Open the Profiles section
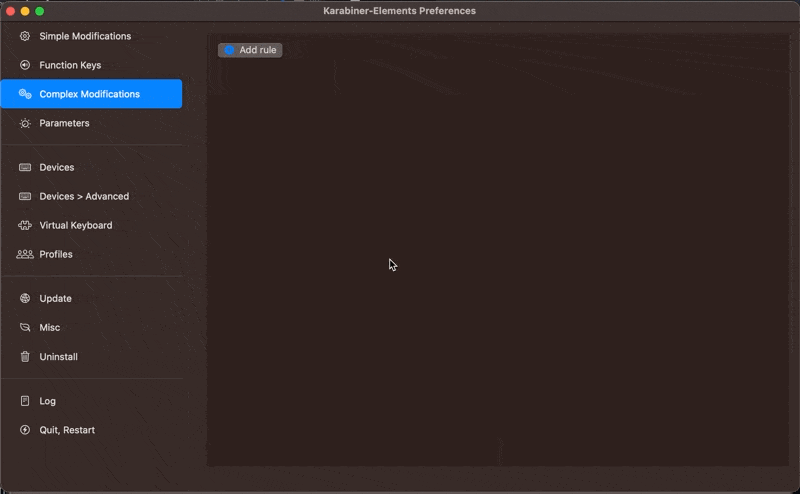 (91, 254)
